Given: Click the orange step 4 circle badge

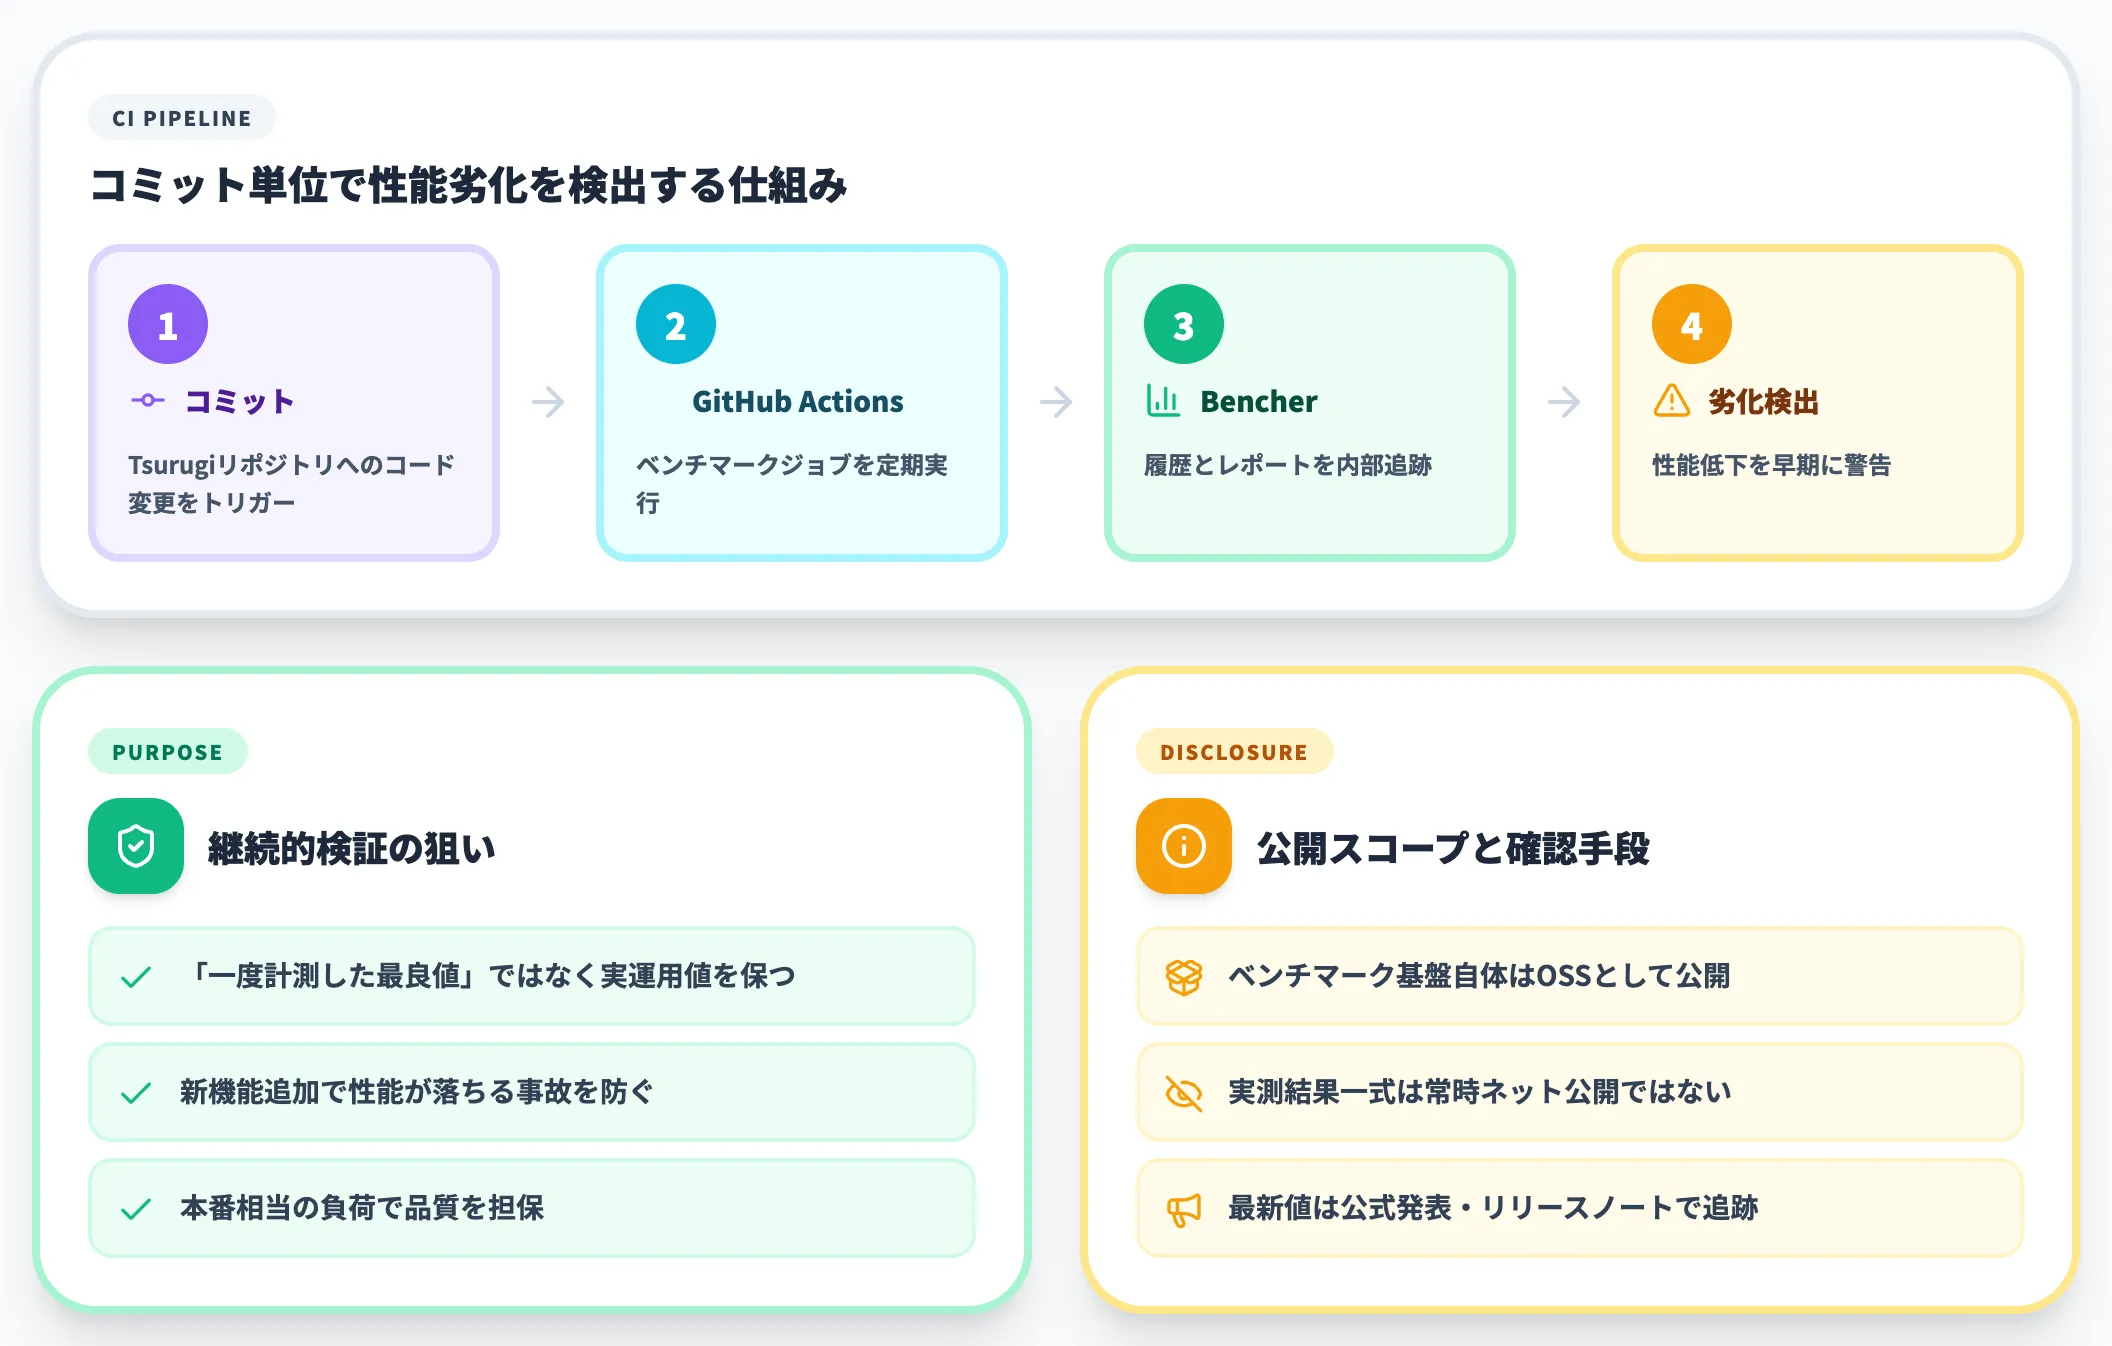Looking at the screenshot, I should (1692, 325).
